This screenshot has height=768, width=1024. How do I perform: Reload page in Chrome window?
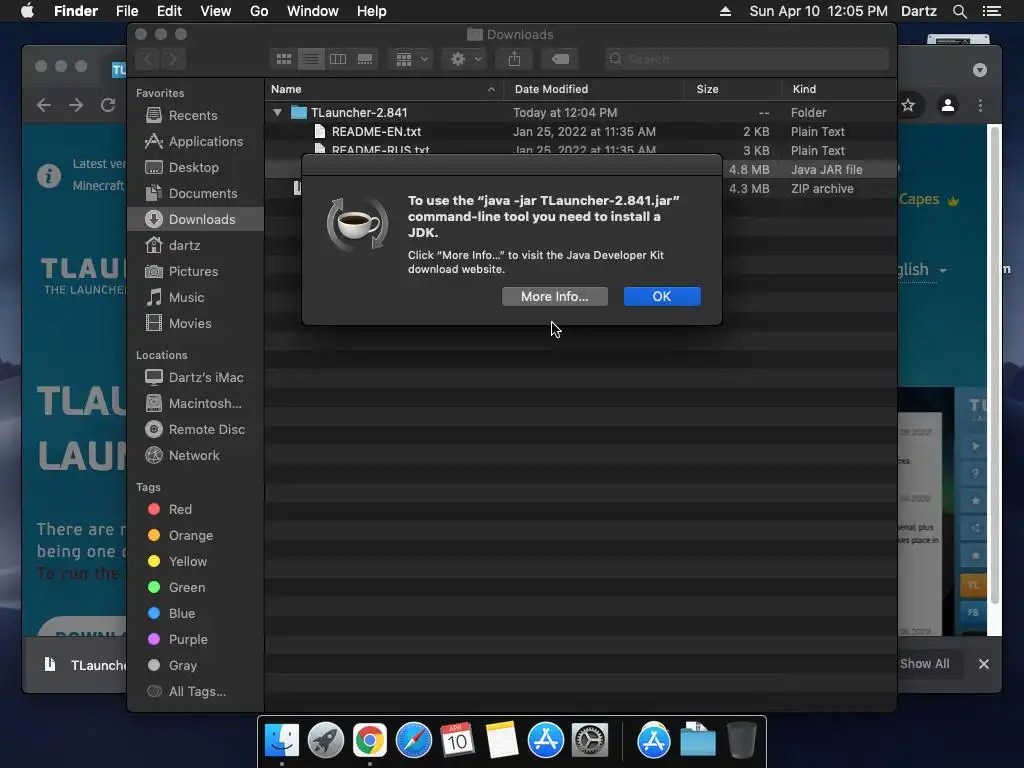pos(108,105)
